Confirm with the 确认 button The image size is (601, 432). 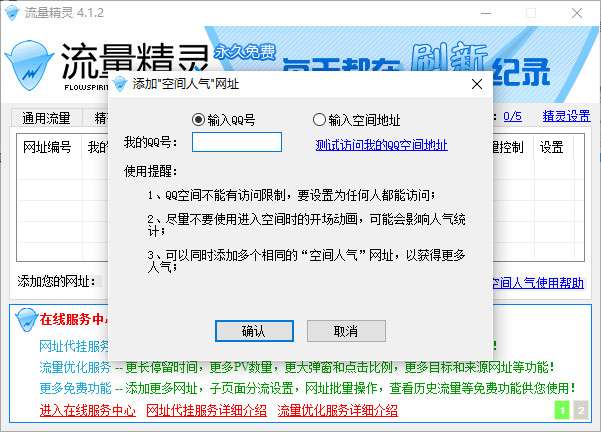(x=254, y=331)
